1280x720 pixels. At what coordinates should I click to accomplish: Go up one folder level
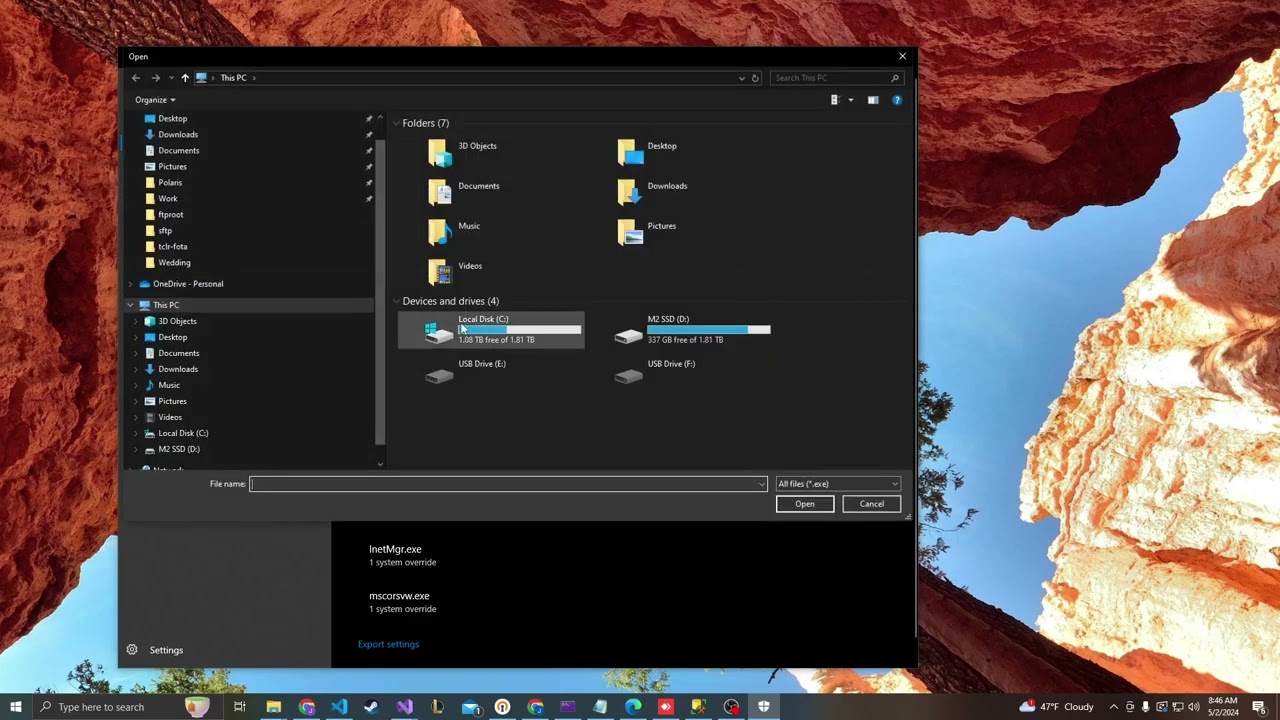pos(185,78)
